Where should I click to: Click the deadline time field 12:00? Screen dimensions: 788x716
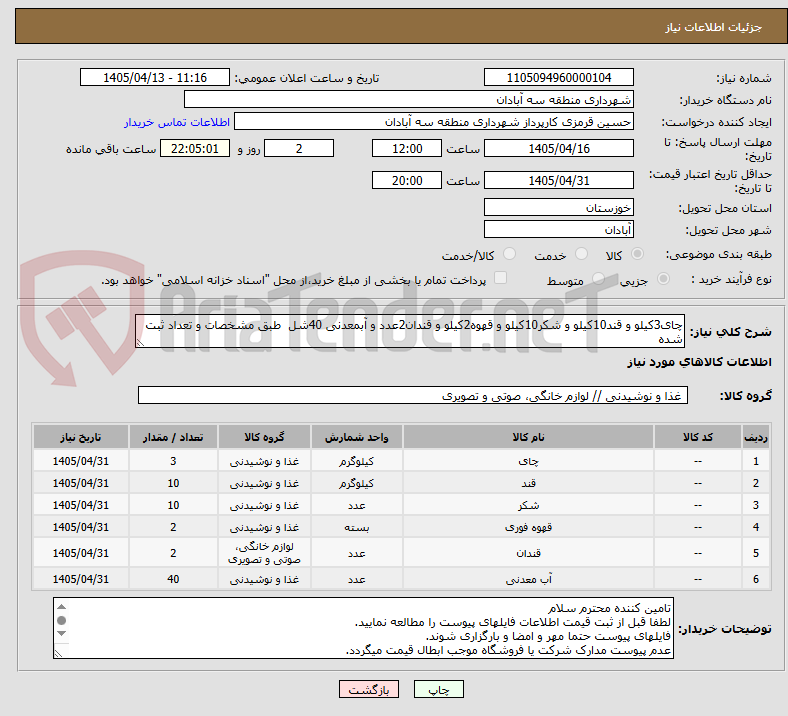click(407, 149)
